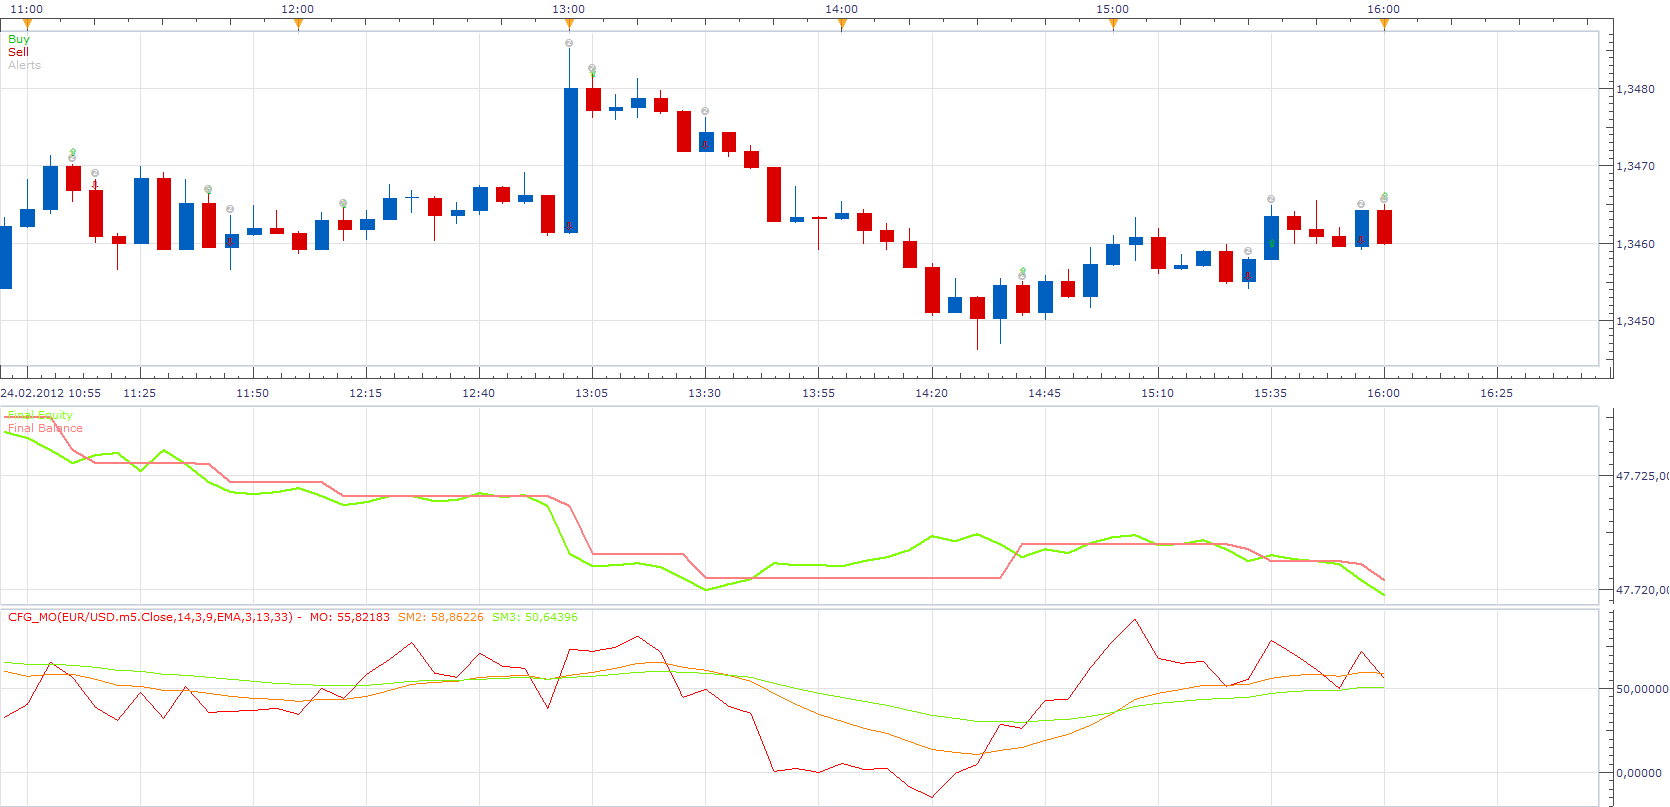Click the 15:10 time axis label

point(1158,393)
